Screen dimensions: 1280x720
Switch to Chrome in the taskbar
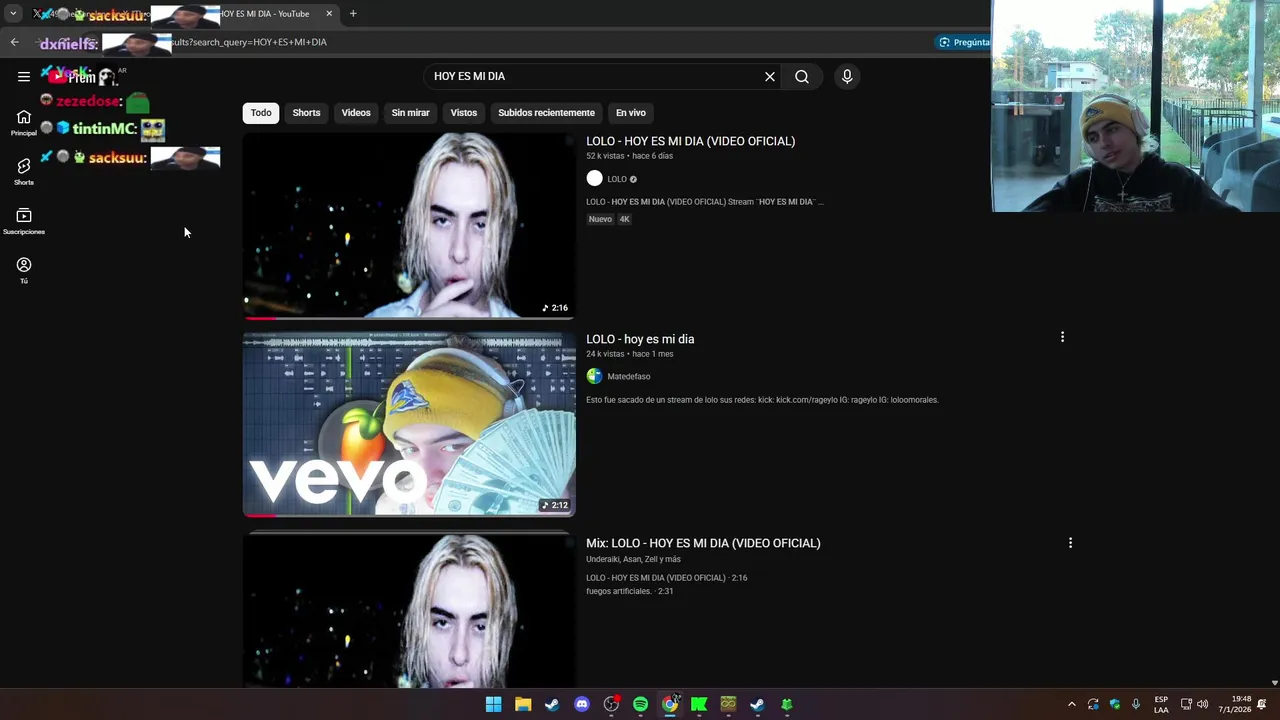[669, 705]
